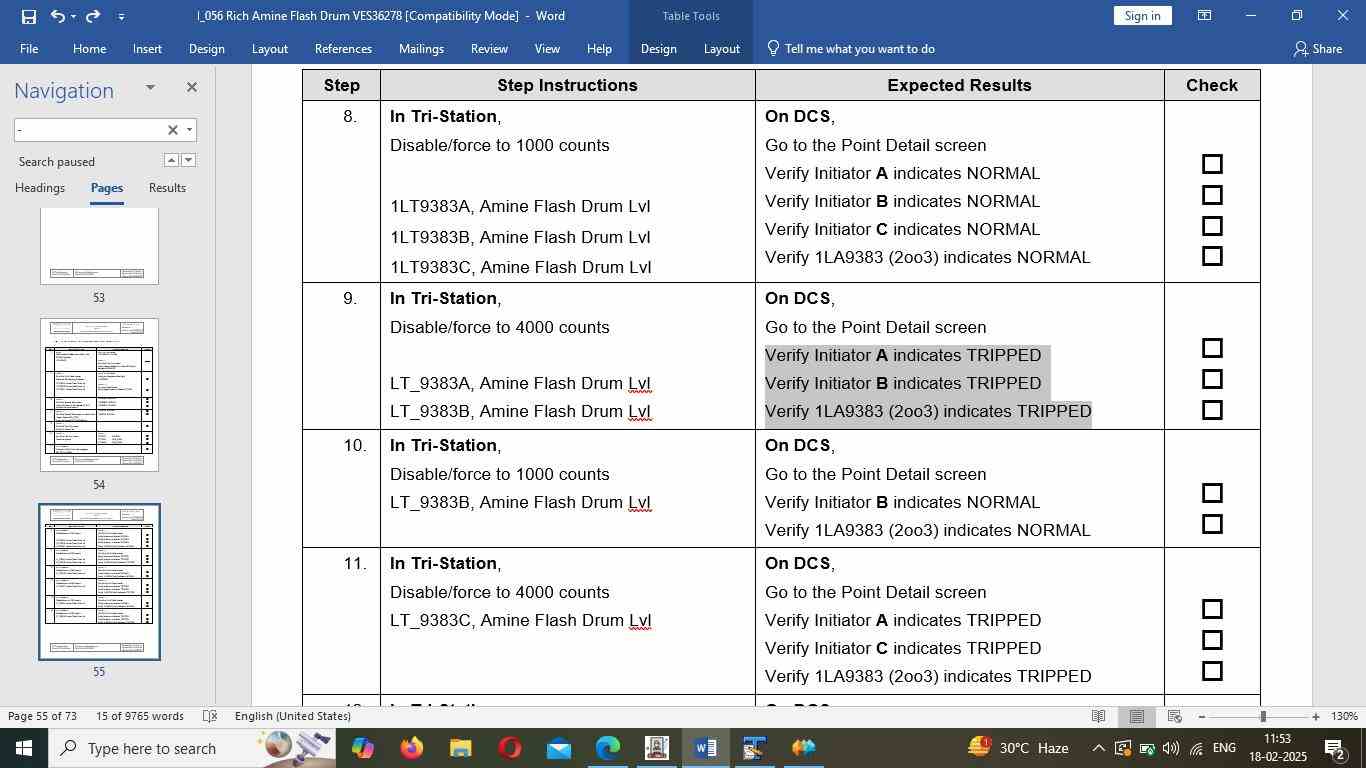Switch to the View tab

click(x=547, y=48)
